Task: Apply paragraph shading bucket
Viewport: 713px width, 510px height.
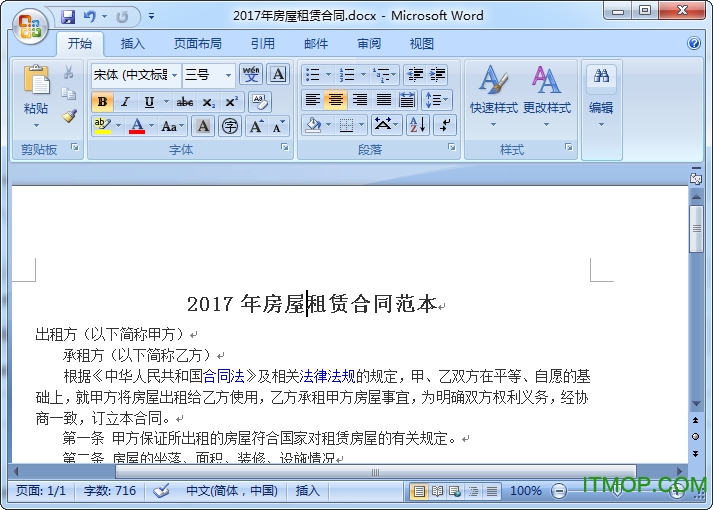Action: pyautogui.click(x=313, y=125)
